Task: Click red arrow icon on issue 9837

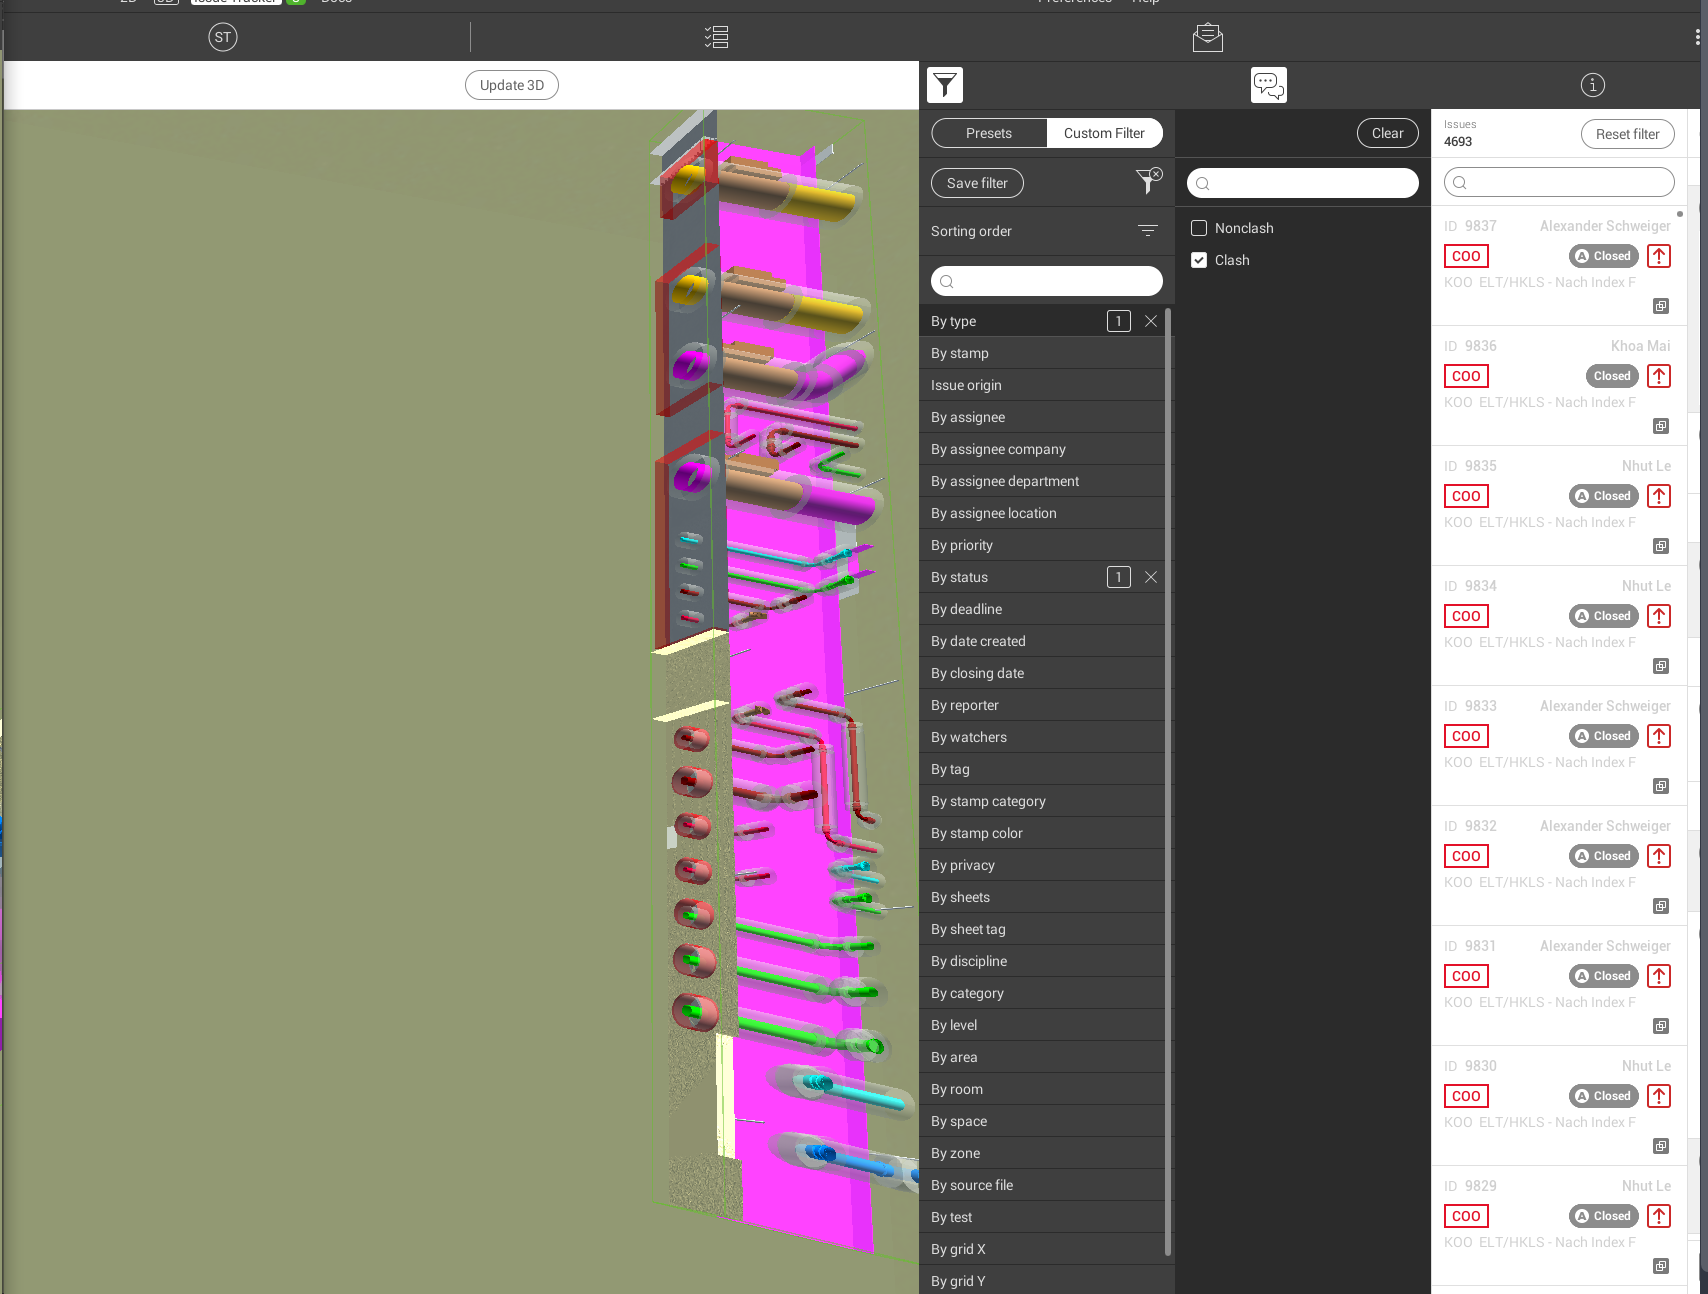Action: pos(1658,256)
